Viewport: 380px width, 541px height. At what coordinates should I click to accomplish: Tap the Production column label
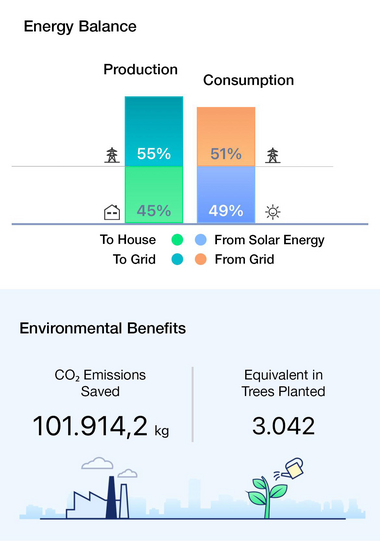click(x=140, y=69)
